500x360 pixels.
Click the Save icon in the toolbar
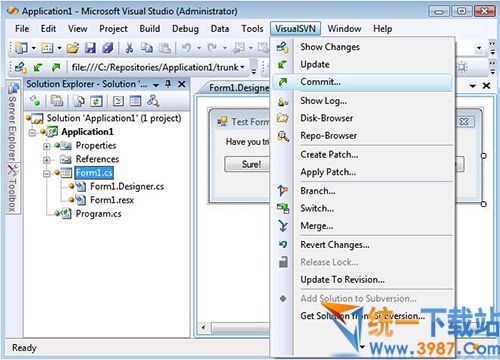click(90, 48)
